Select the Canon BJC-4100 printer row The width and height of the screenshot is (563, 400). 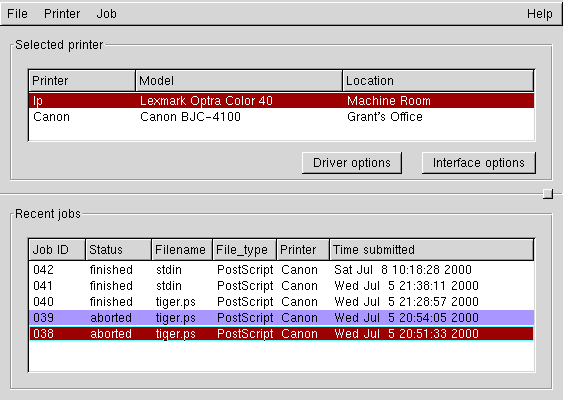point(282,117)
